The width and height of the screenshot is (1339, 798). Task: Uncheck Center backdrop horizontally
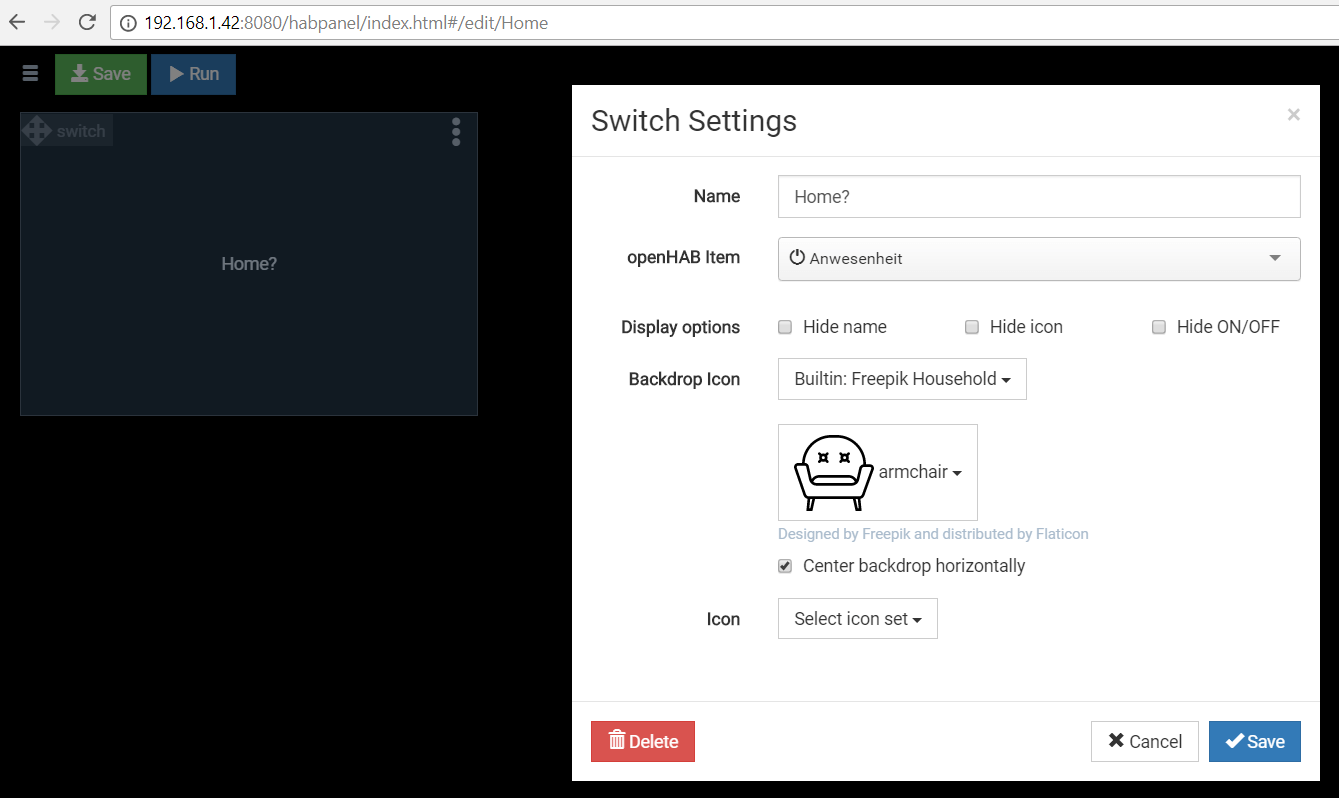[x=785, y=565]
